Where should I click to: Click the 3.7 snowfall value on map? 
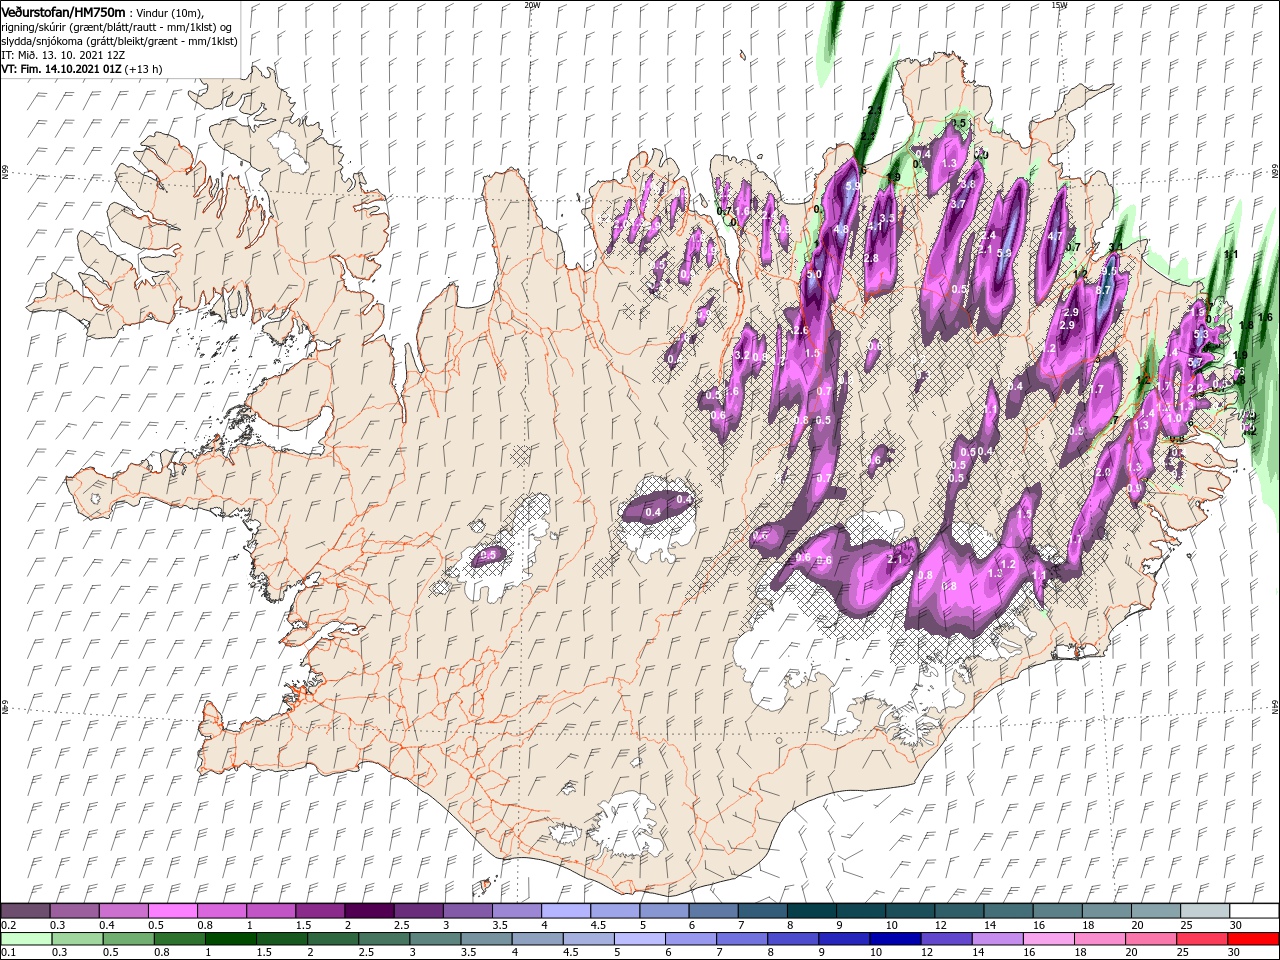point(958,204)
